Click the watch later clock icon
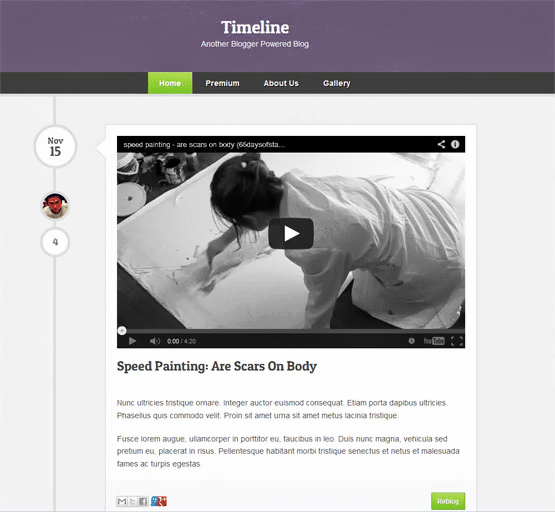The width and height of the screenshot is (555, 512). tap(411, 341)
